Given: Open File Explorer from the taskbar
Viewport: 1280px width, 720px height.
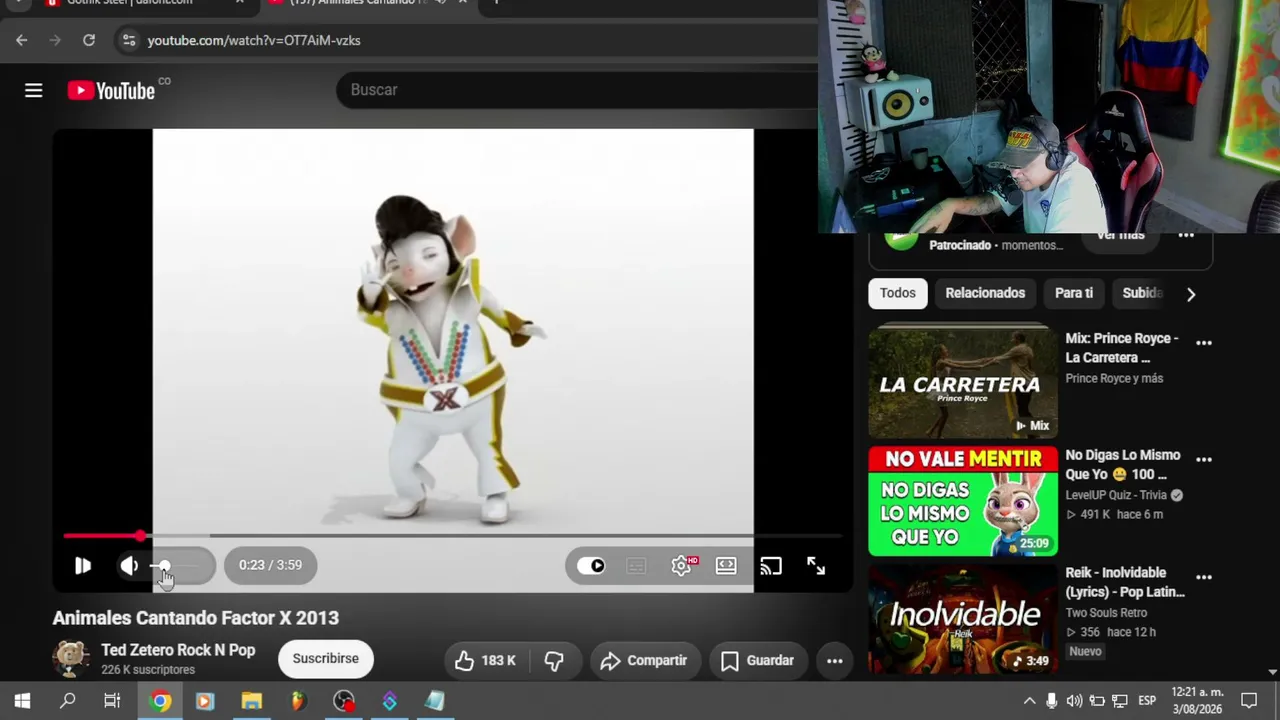Looking at the screenshot, I should [x=251, y=701].
